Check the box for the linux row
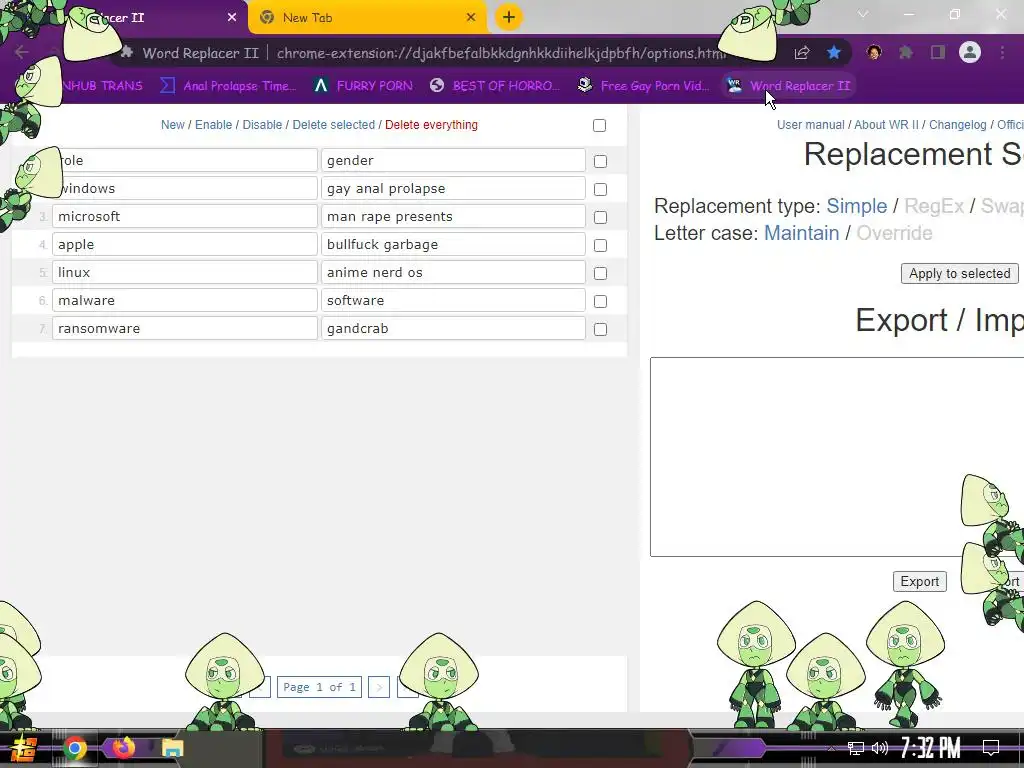This screenshot has width=1024, height=768. [x=600, y=274]
